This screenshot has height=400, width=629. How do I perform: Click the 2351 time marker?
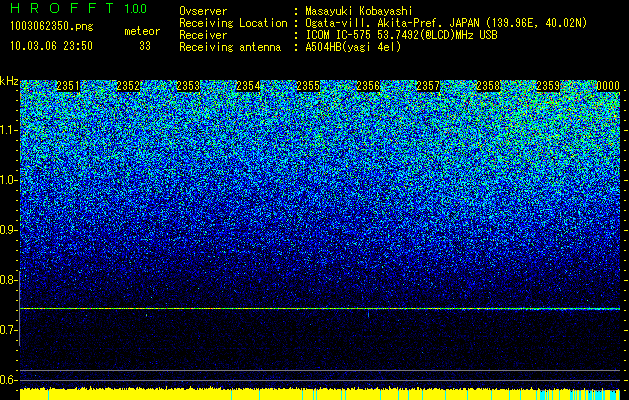pos(68,86)
